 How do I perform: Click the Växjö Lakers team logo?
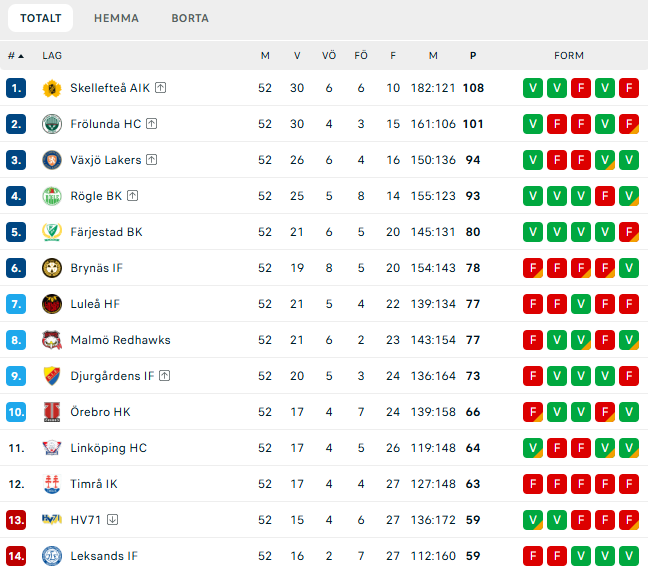pyautogui.click(x=52, y=160)
